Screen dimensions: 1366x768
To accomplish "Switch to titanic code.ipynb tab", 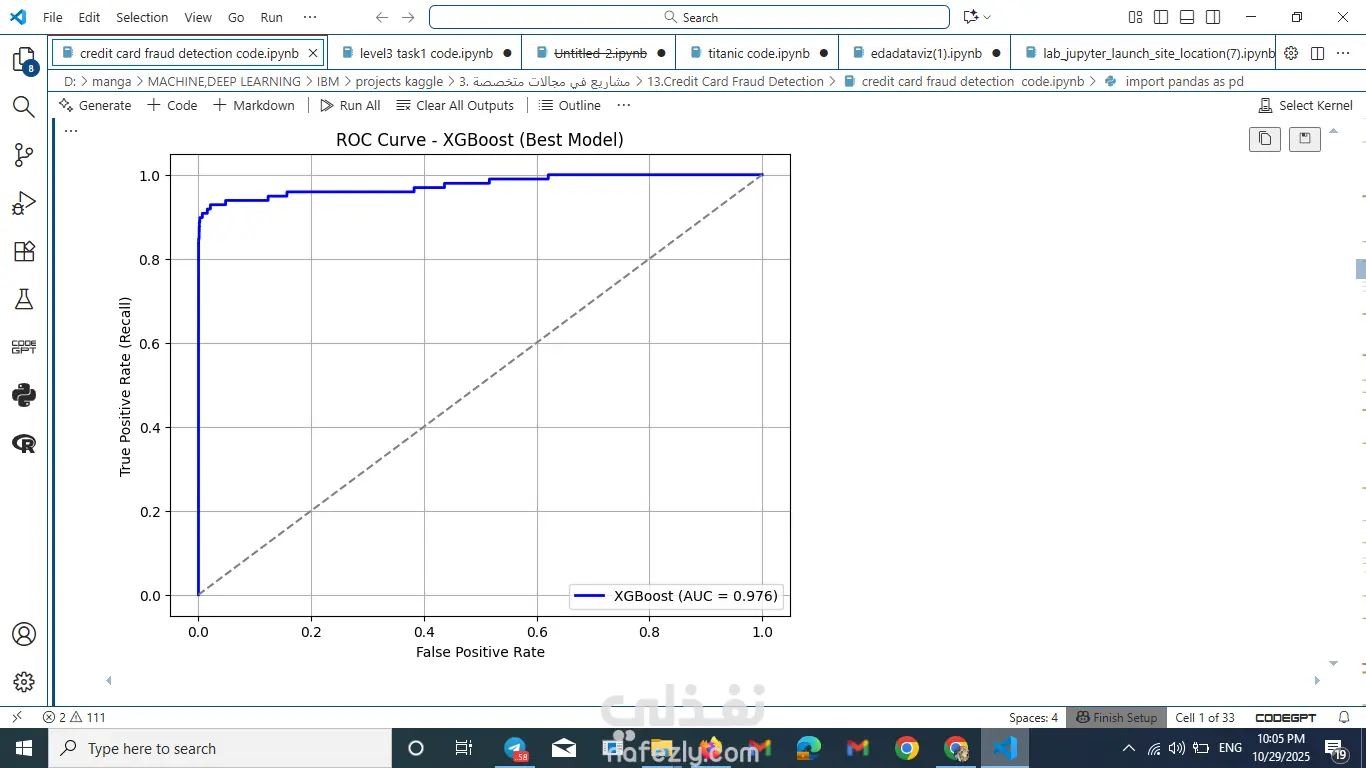I will pyautogui.click(x=758, y=53).
